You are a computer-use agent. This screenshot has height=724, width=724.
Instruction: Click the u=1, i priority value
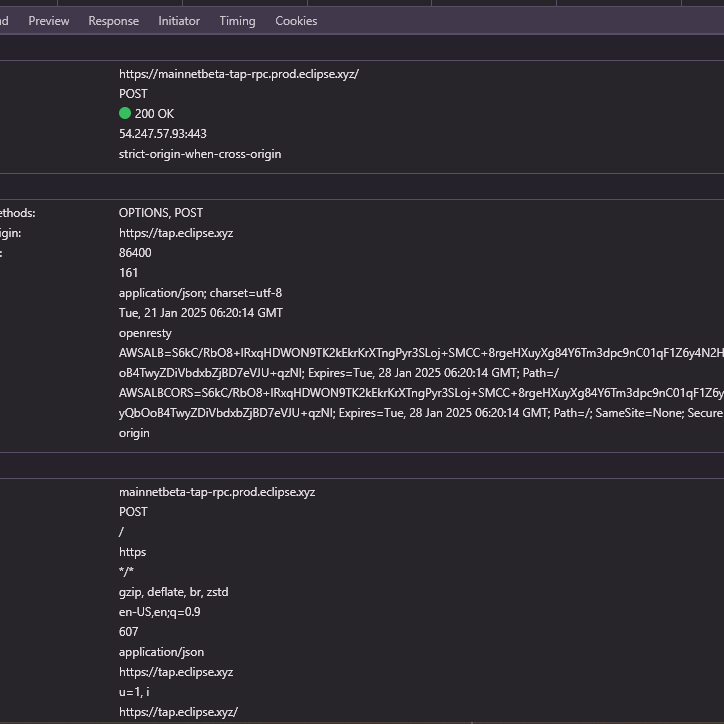pyautogui.click(x=134, y=692)
